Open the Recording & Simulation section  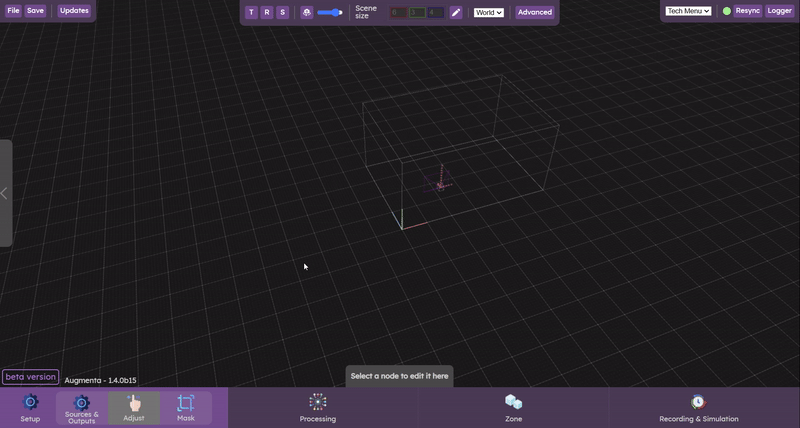[x=698, y=408]
